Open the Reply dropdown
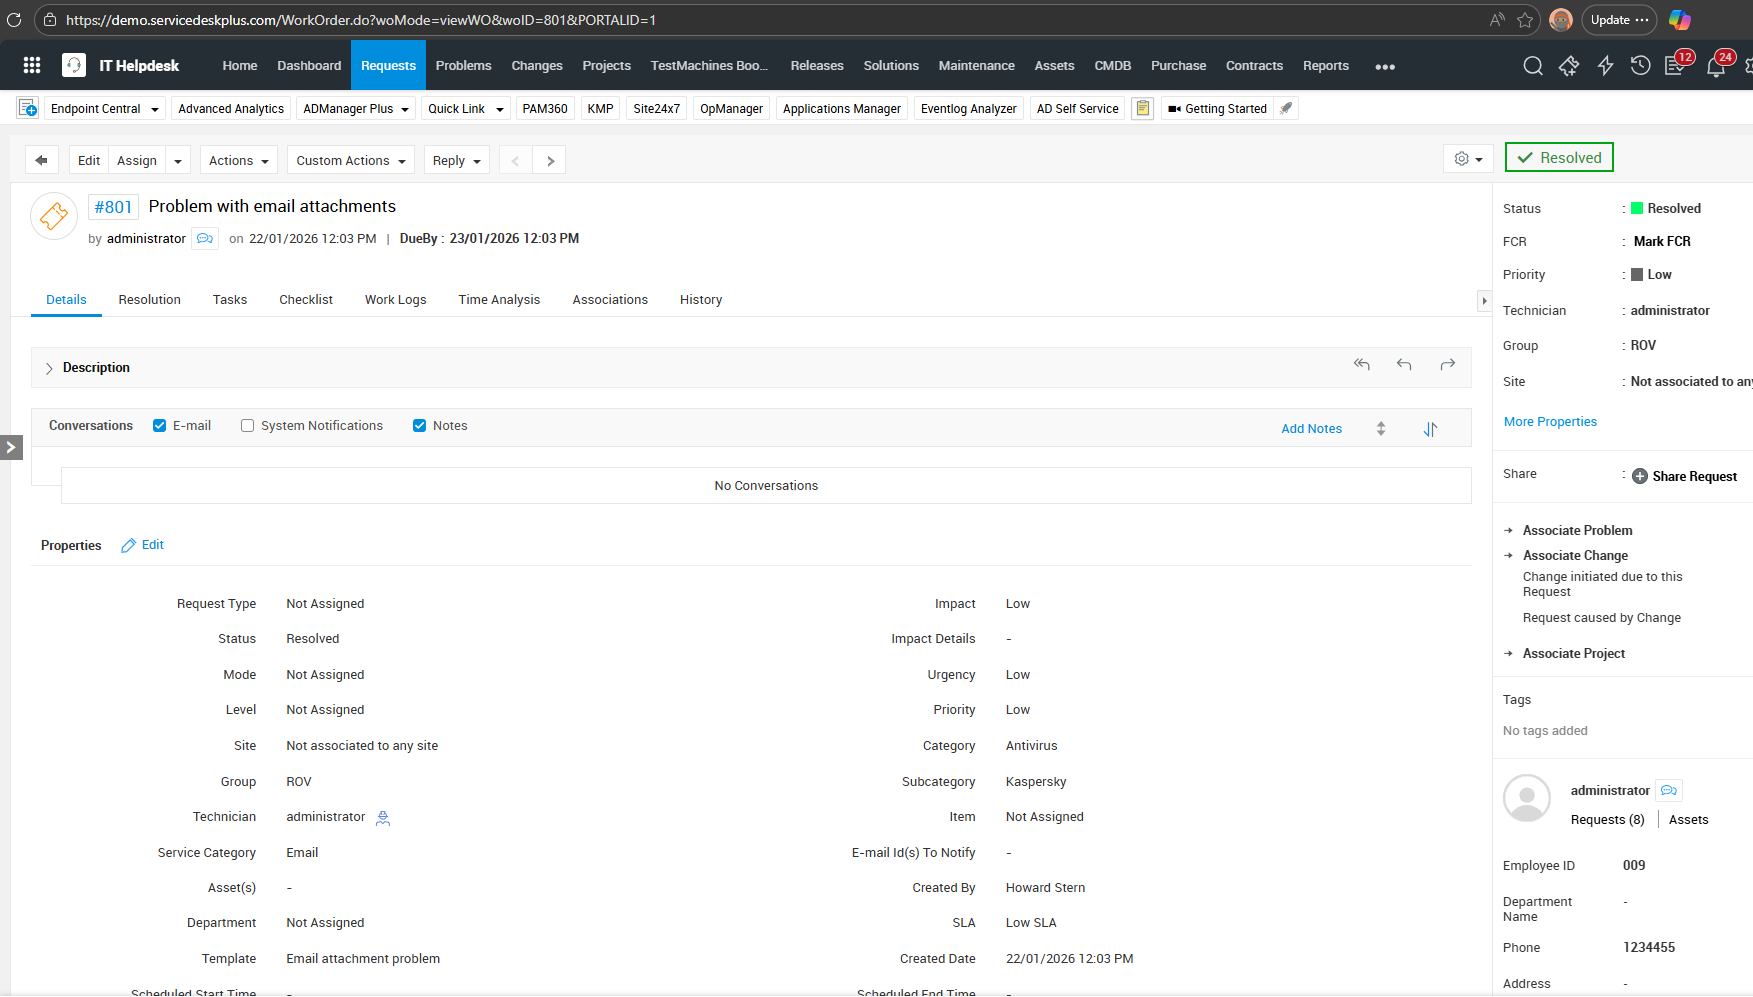This screenshot has width=1753, height=997. click(457, 161)
